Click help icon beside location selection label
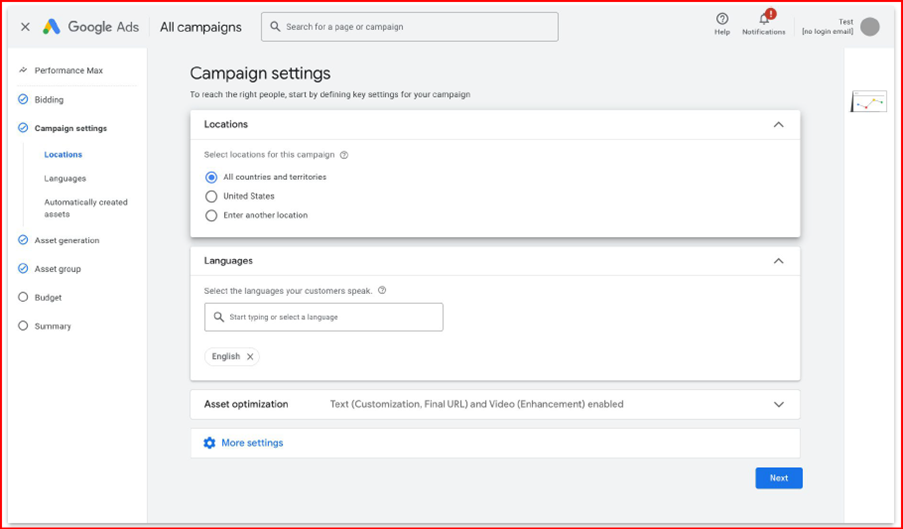 (x=344, y=155)
